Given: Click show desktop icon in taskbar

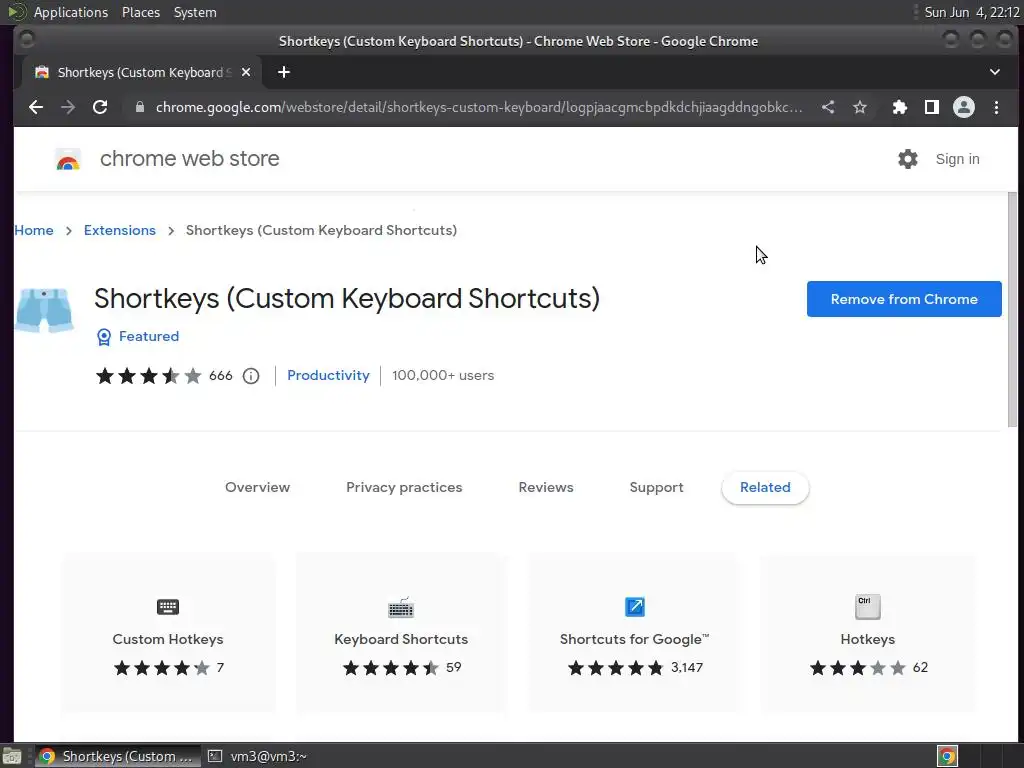Looking at the screenshot, I should coord(12,756).
